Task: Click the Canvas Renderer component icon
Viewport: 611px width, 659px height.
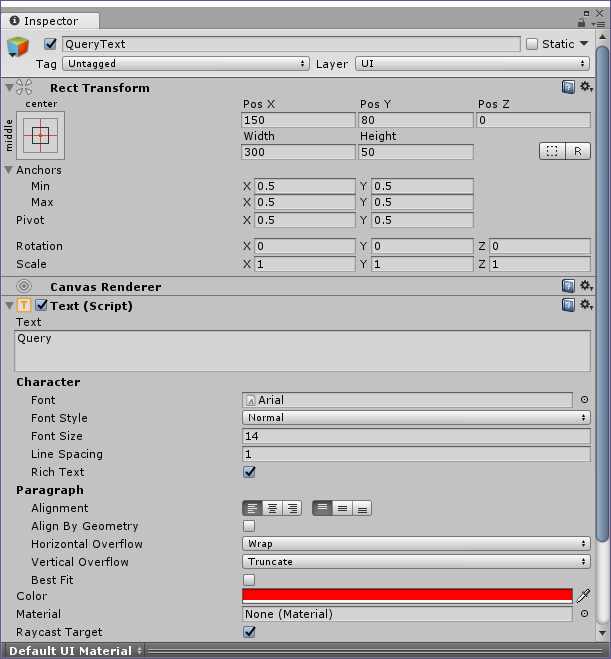Action: pyautogui.click(x=24, y=286)
